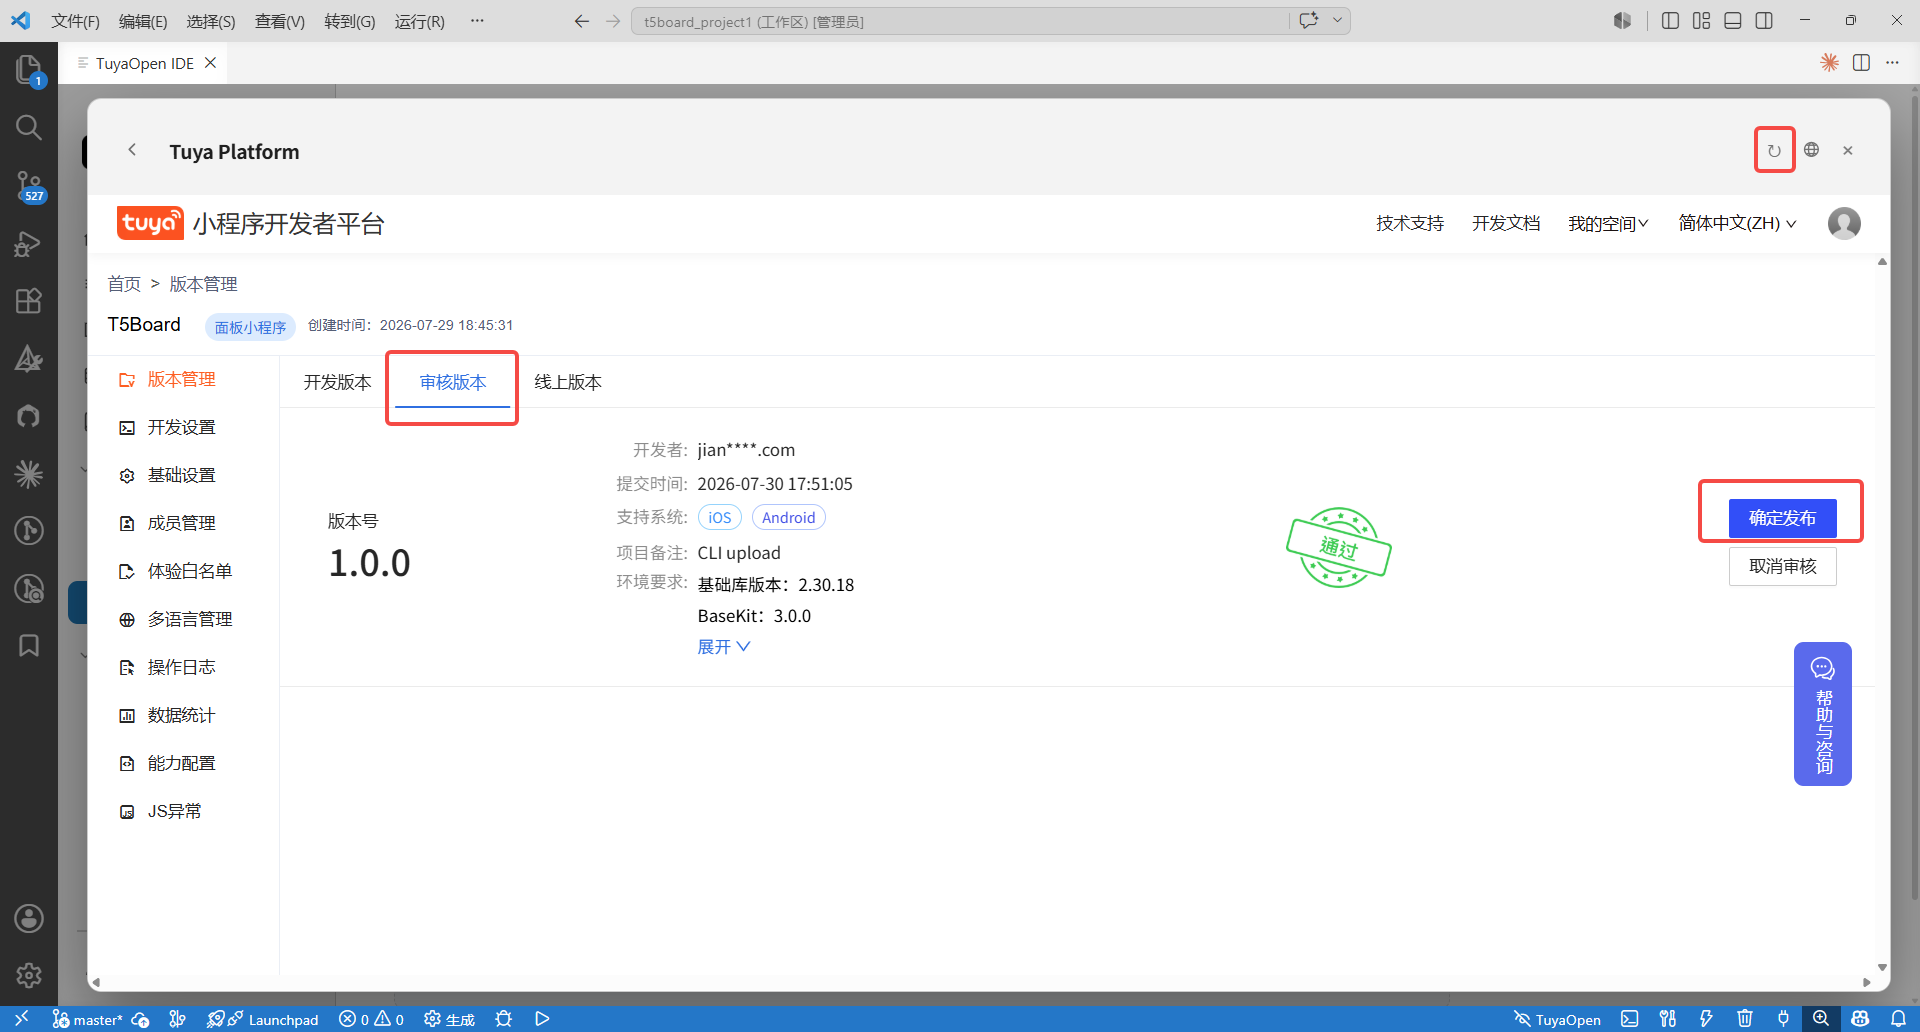Click the master* branch in the status bar
1920x1032 pixels.
88,1019
